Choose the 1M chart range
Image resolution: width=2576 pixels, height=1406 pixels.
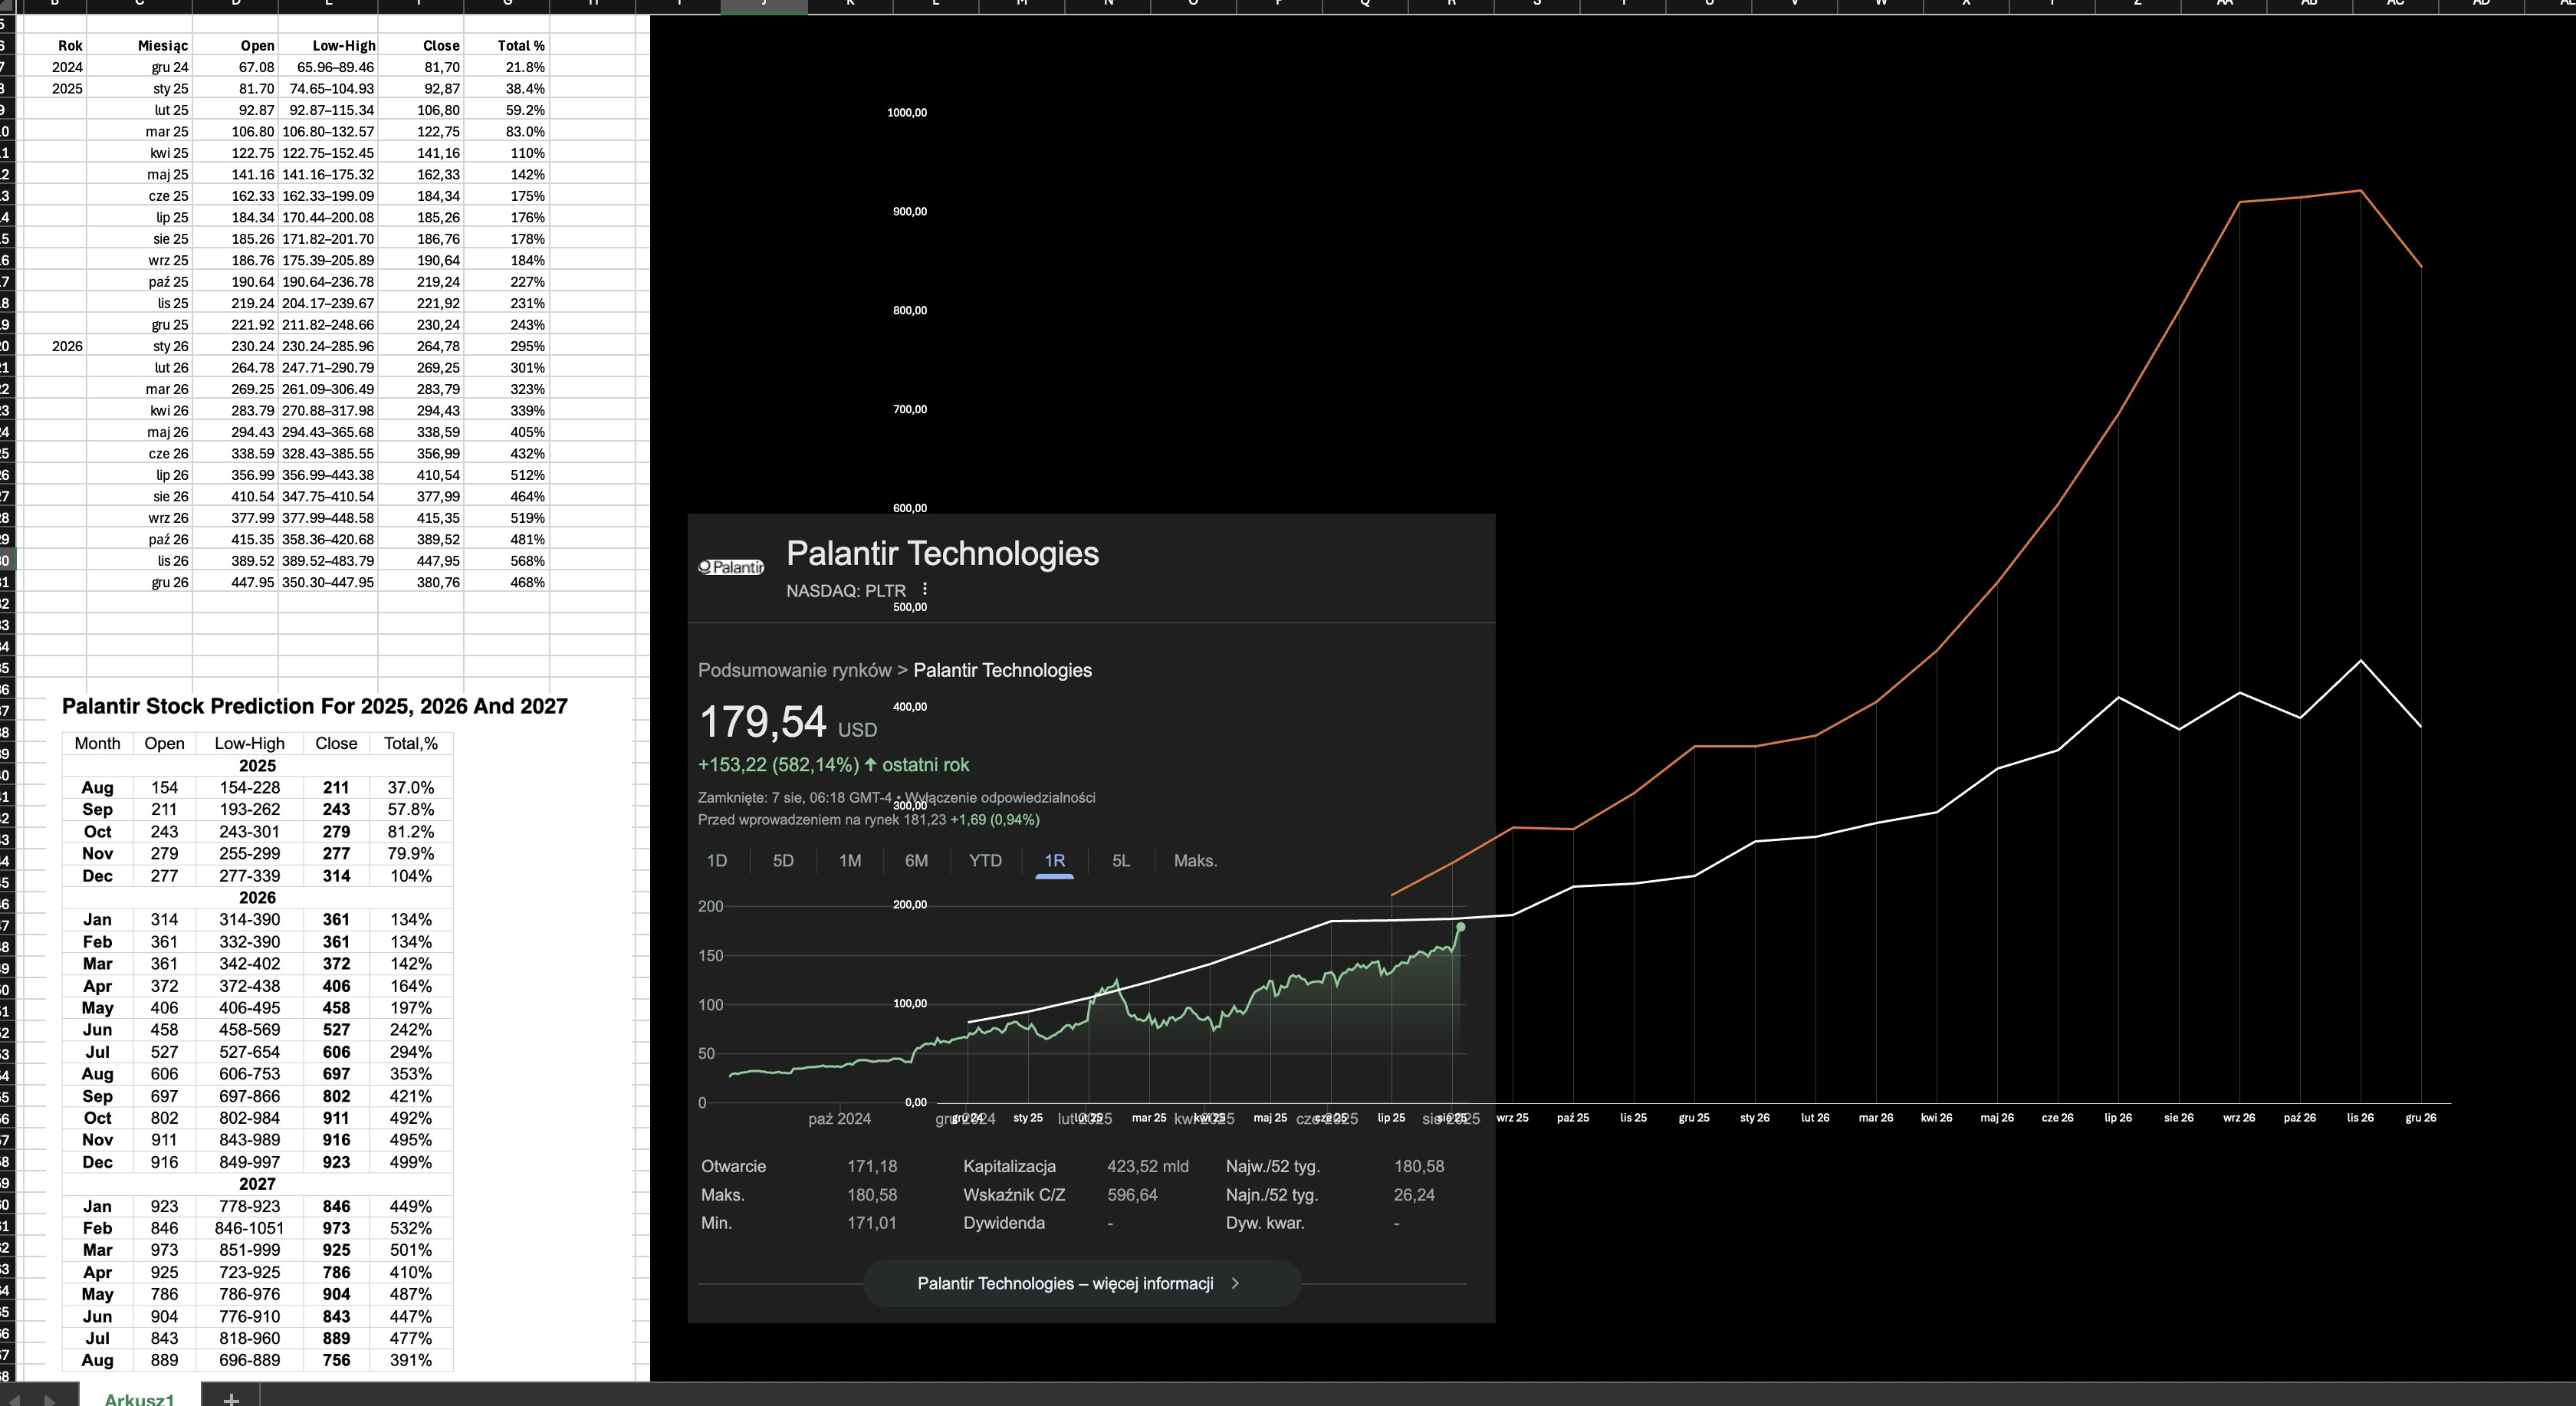(849, 861)
